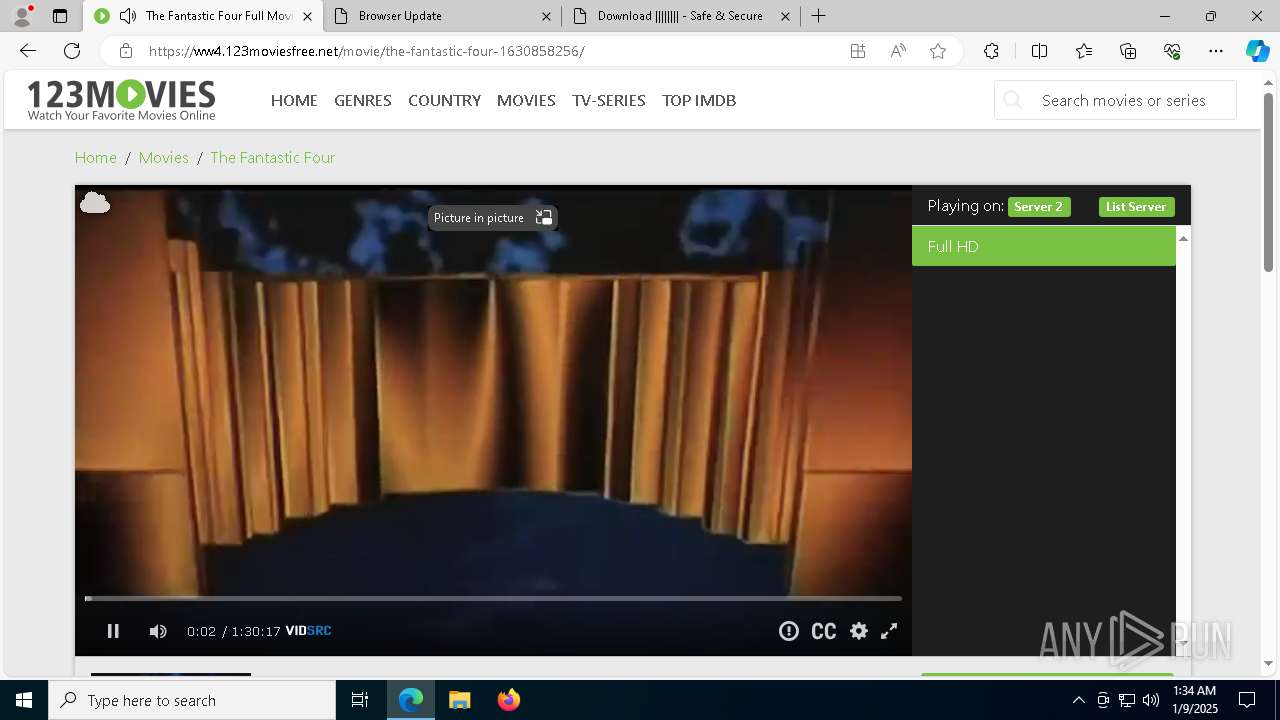Viewport: 1280px width, 720px height.
Task: Show hidden system tray icons
Action: point(1078,700)
